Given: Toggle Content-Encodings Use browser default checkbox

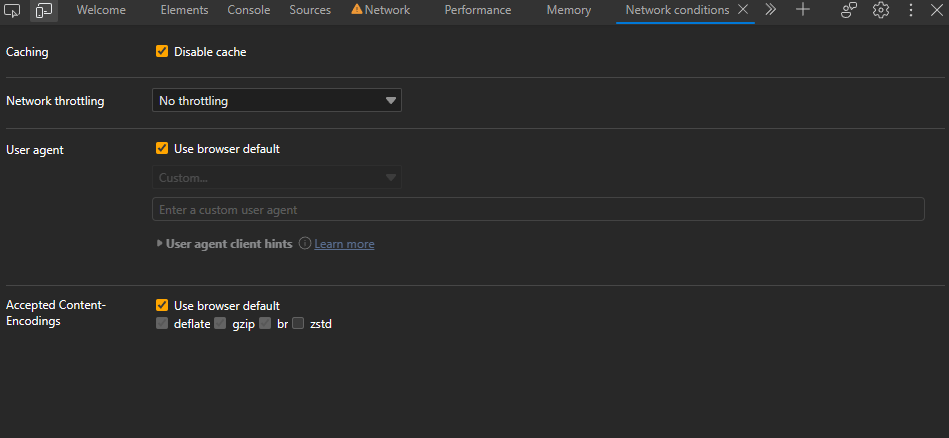Looking at the screenshot, I should 162,305.
